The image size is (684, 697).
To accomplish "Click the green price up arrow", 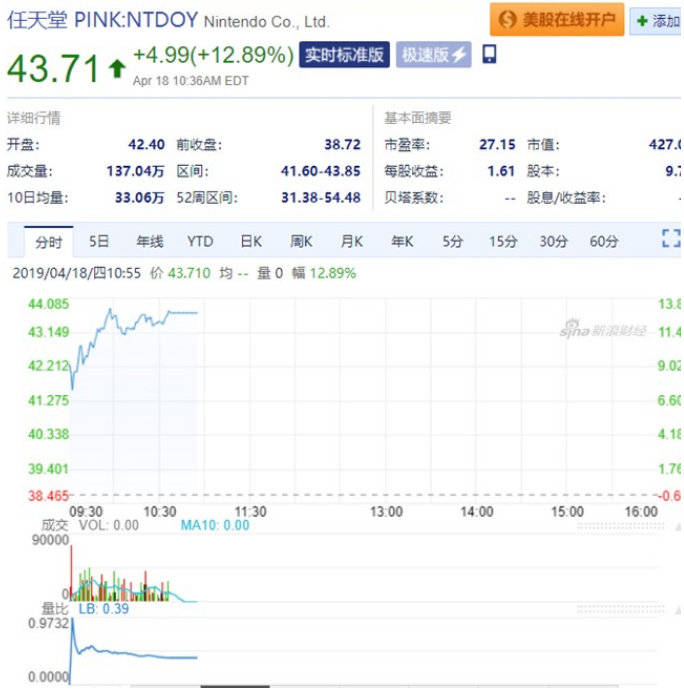I will (117, 69).
